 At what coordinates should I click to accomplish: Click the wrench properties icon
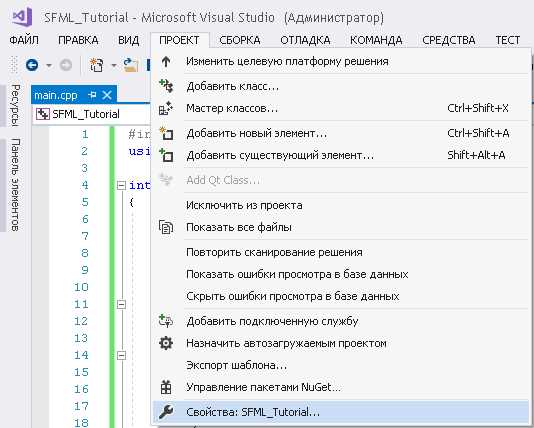(166, 412)
